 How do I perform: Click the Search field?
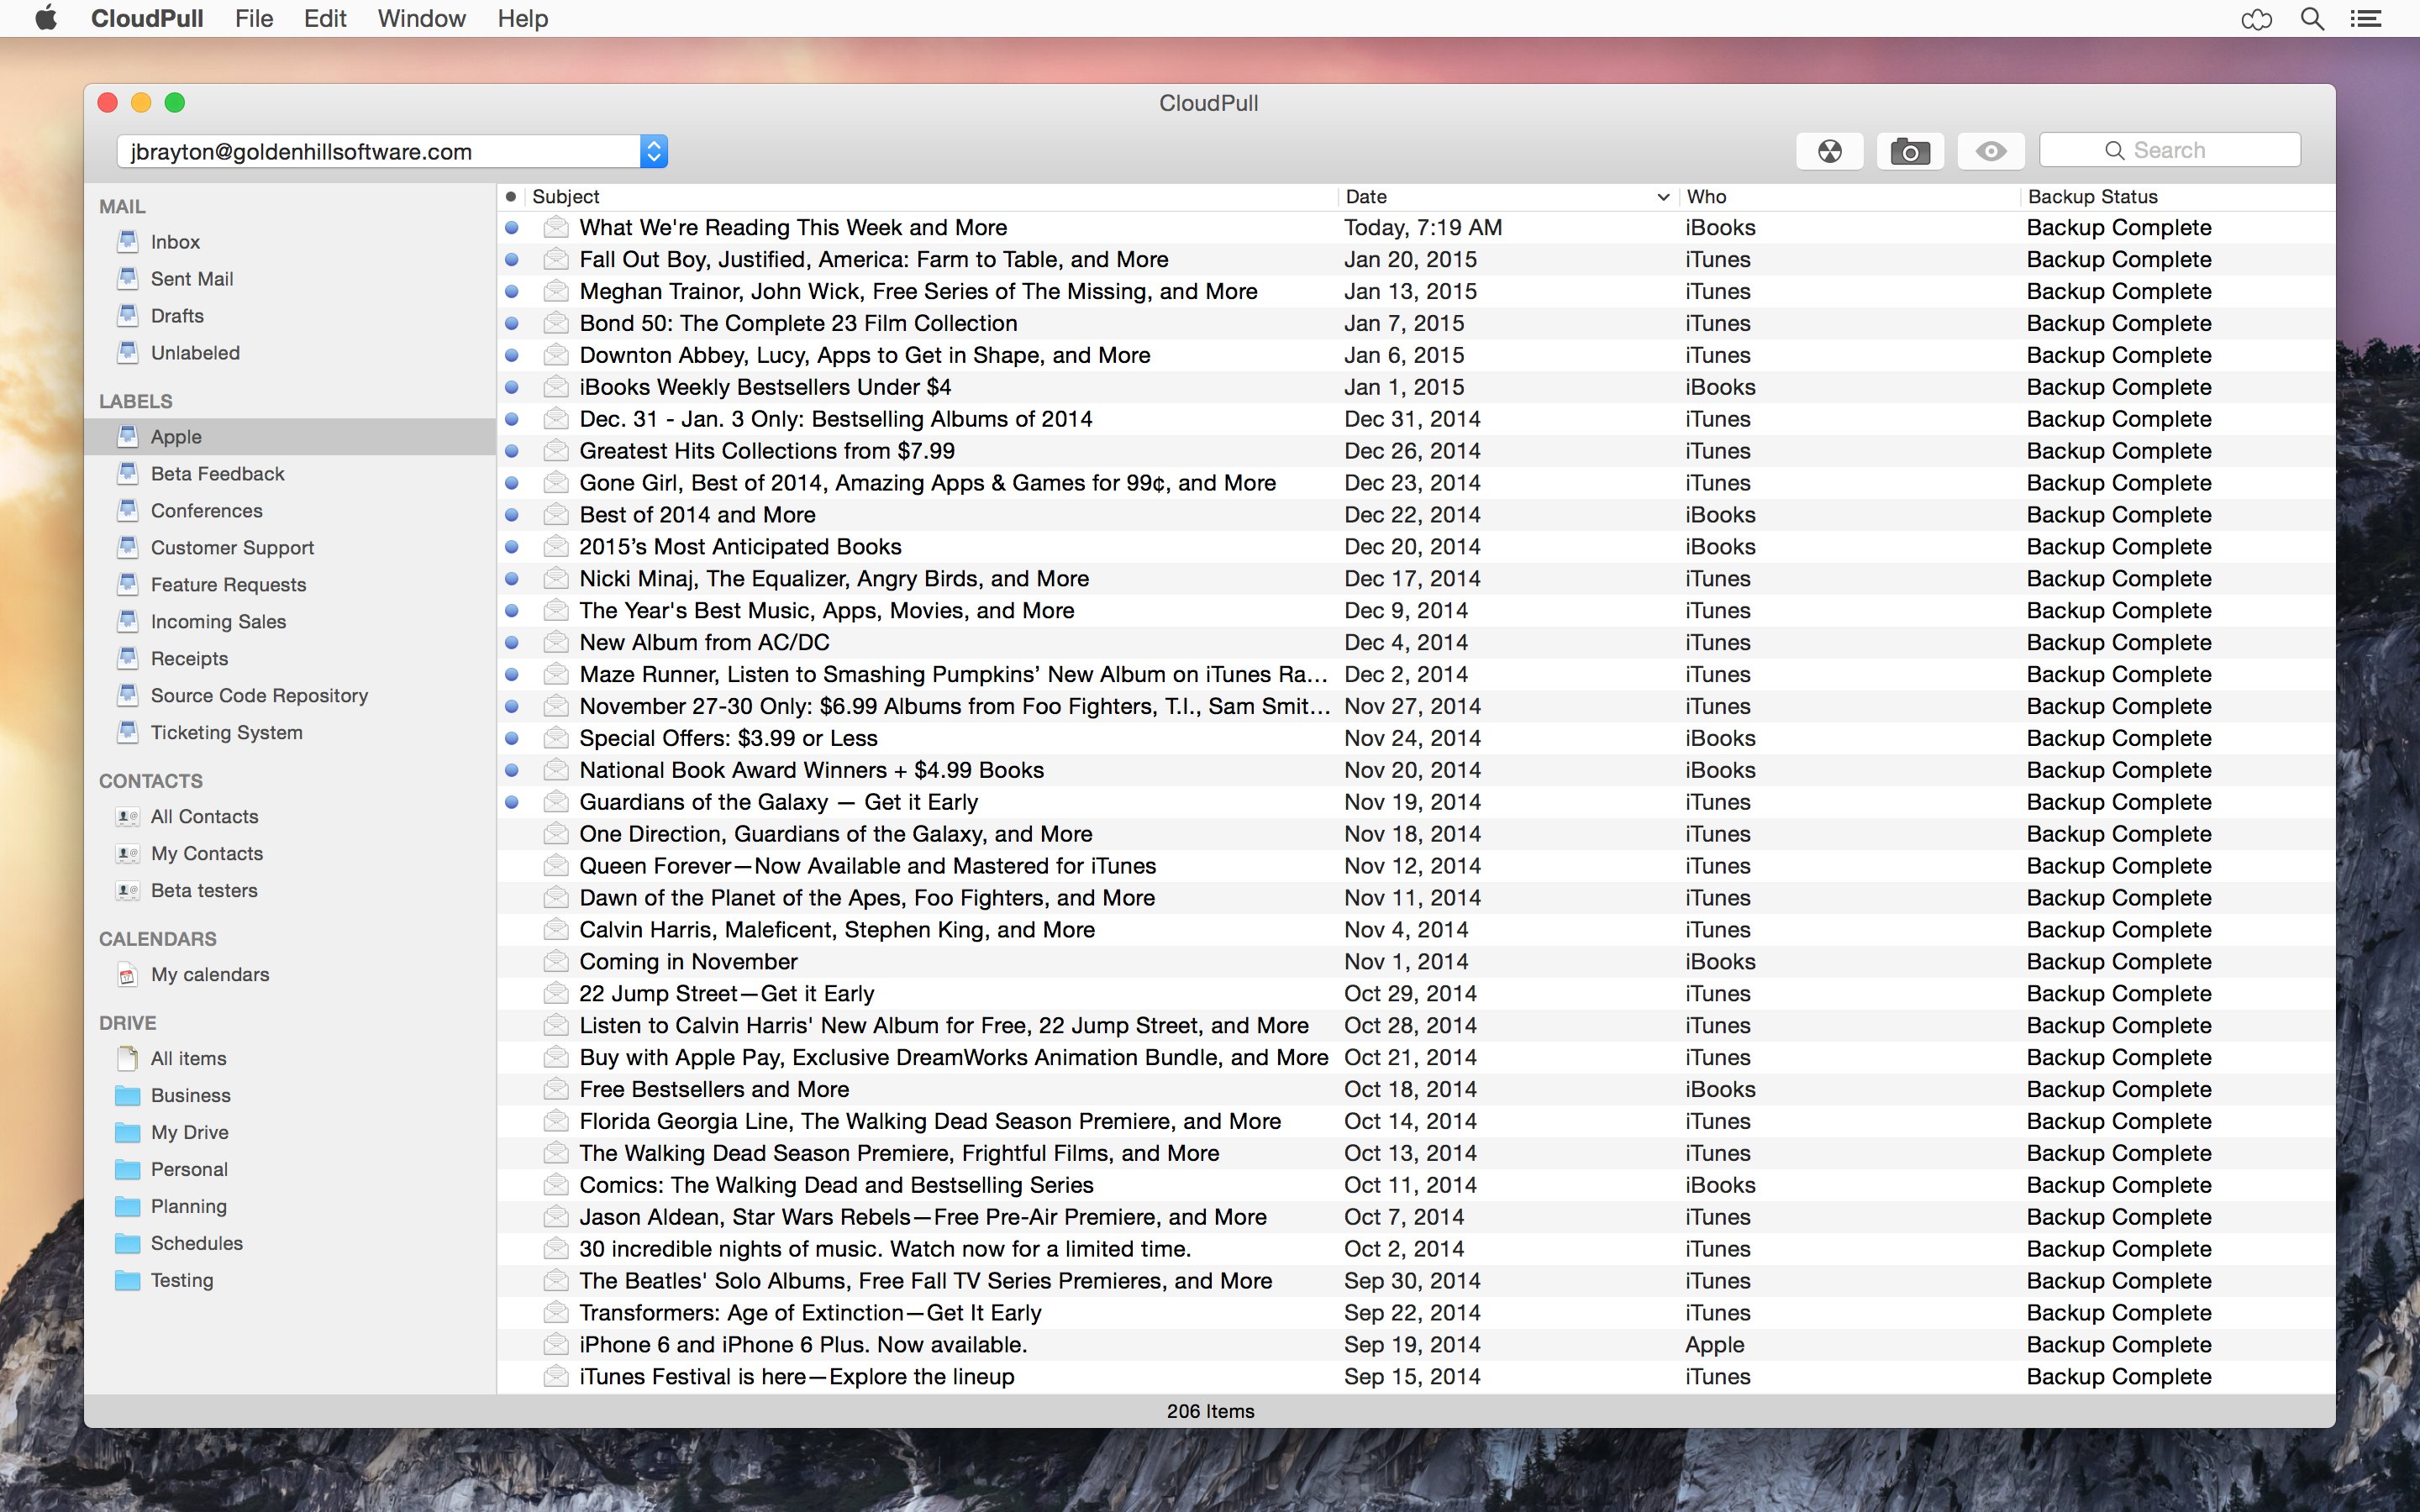click(2169, 150)
